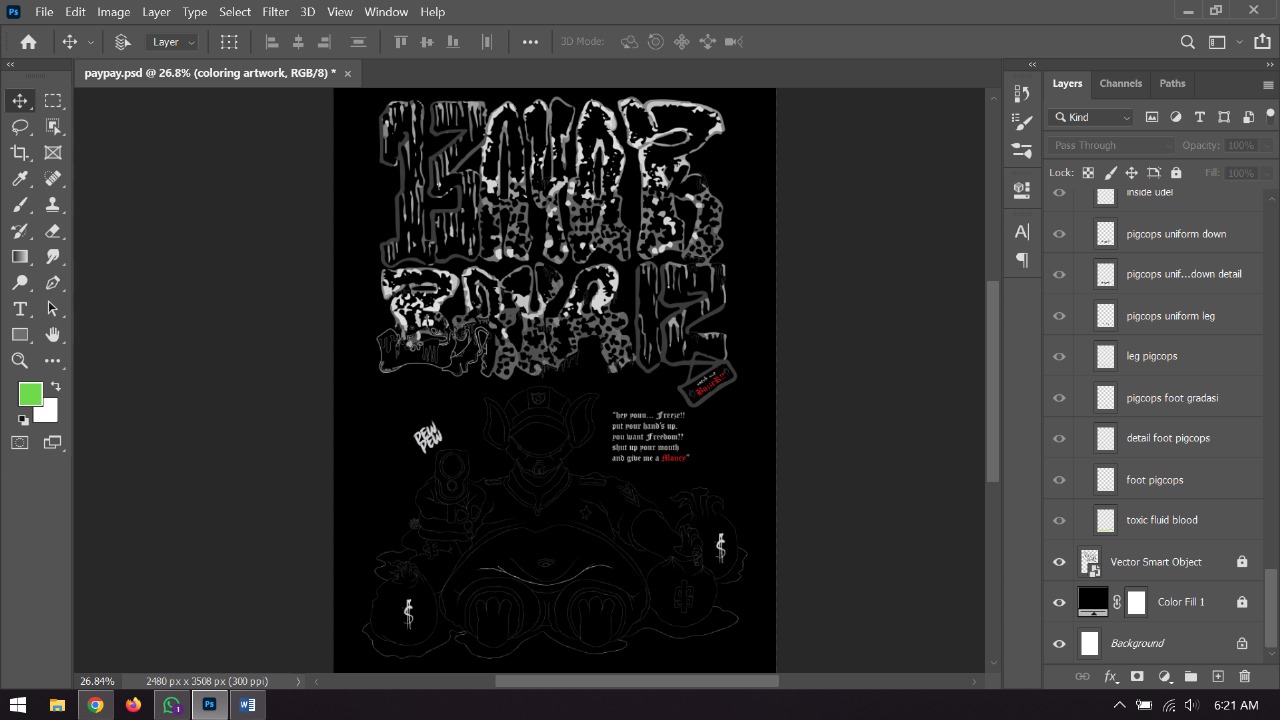Open the Search icon in options bar
The width and height of the screenshot is (1280, 720).
(x=1188, y=42)
